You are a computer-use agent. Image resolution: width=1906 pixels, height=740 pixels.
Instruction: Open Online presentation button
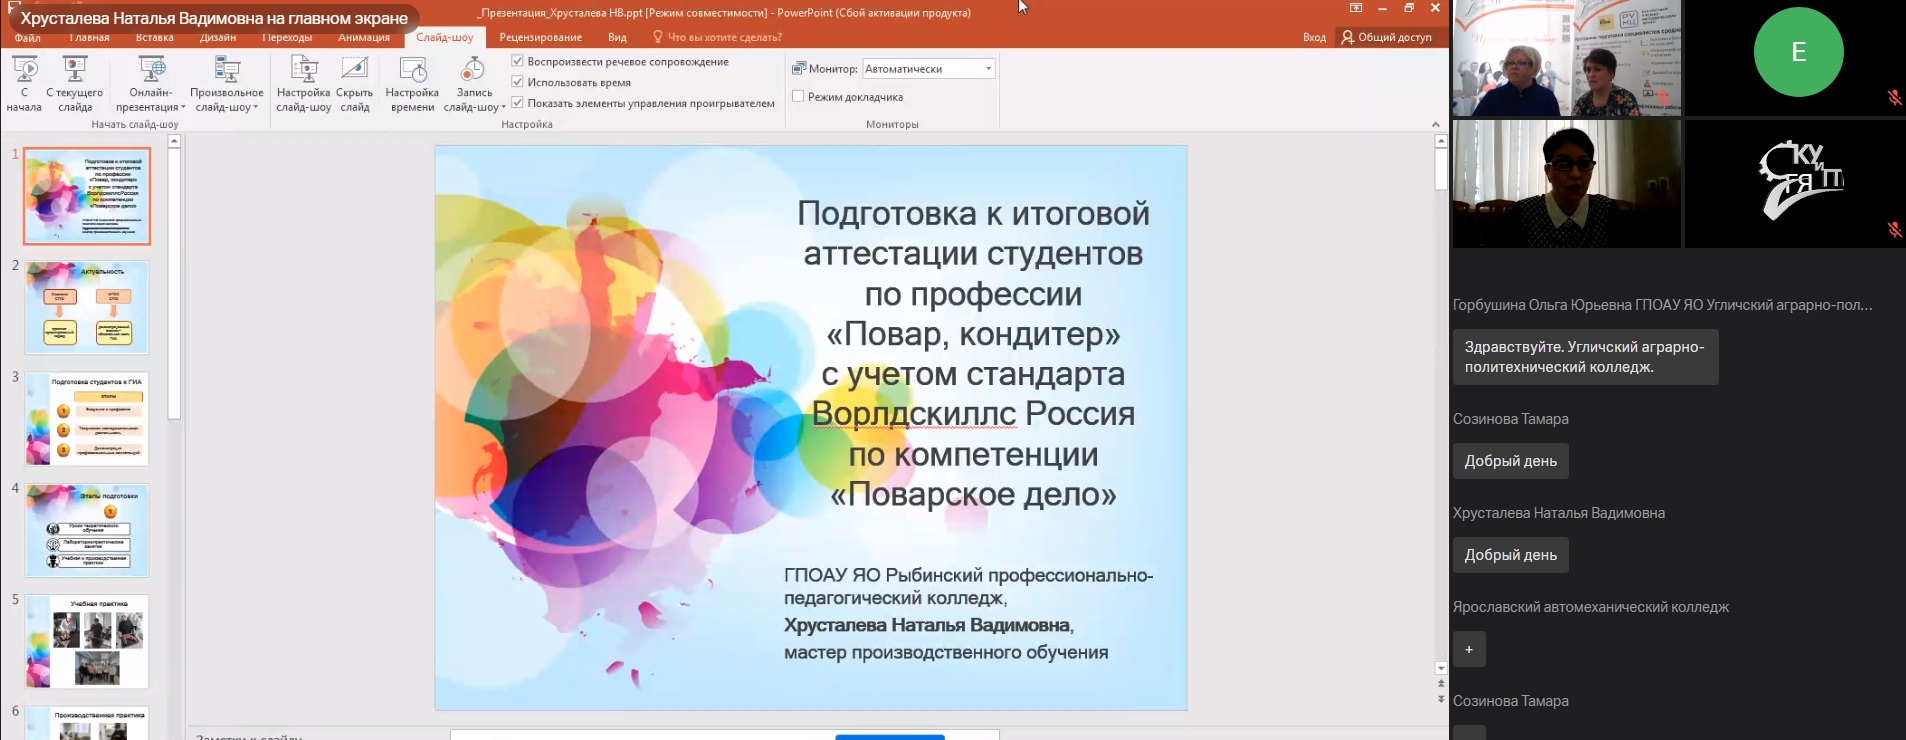click(x=150, y=83)
